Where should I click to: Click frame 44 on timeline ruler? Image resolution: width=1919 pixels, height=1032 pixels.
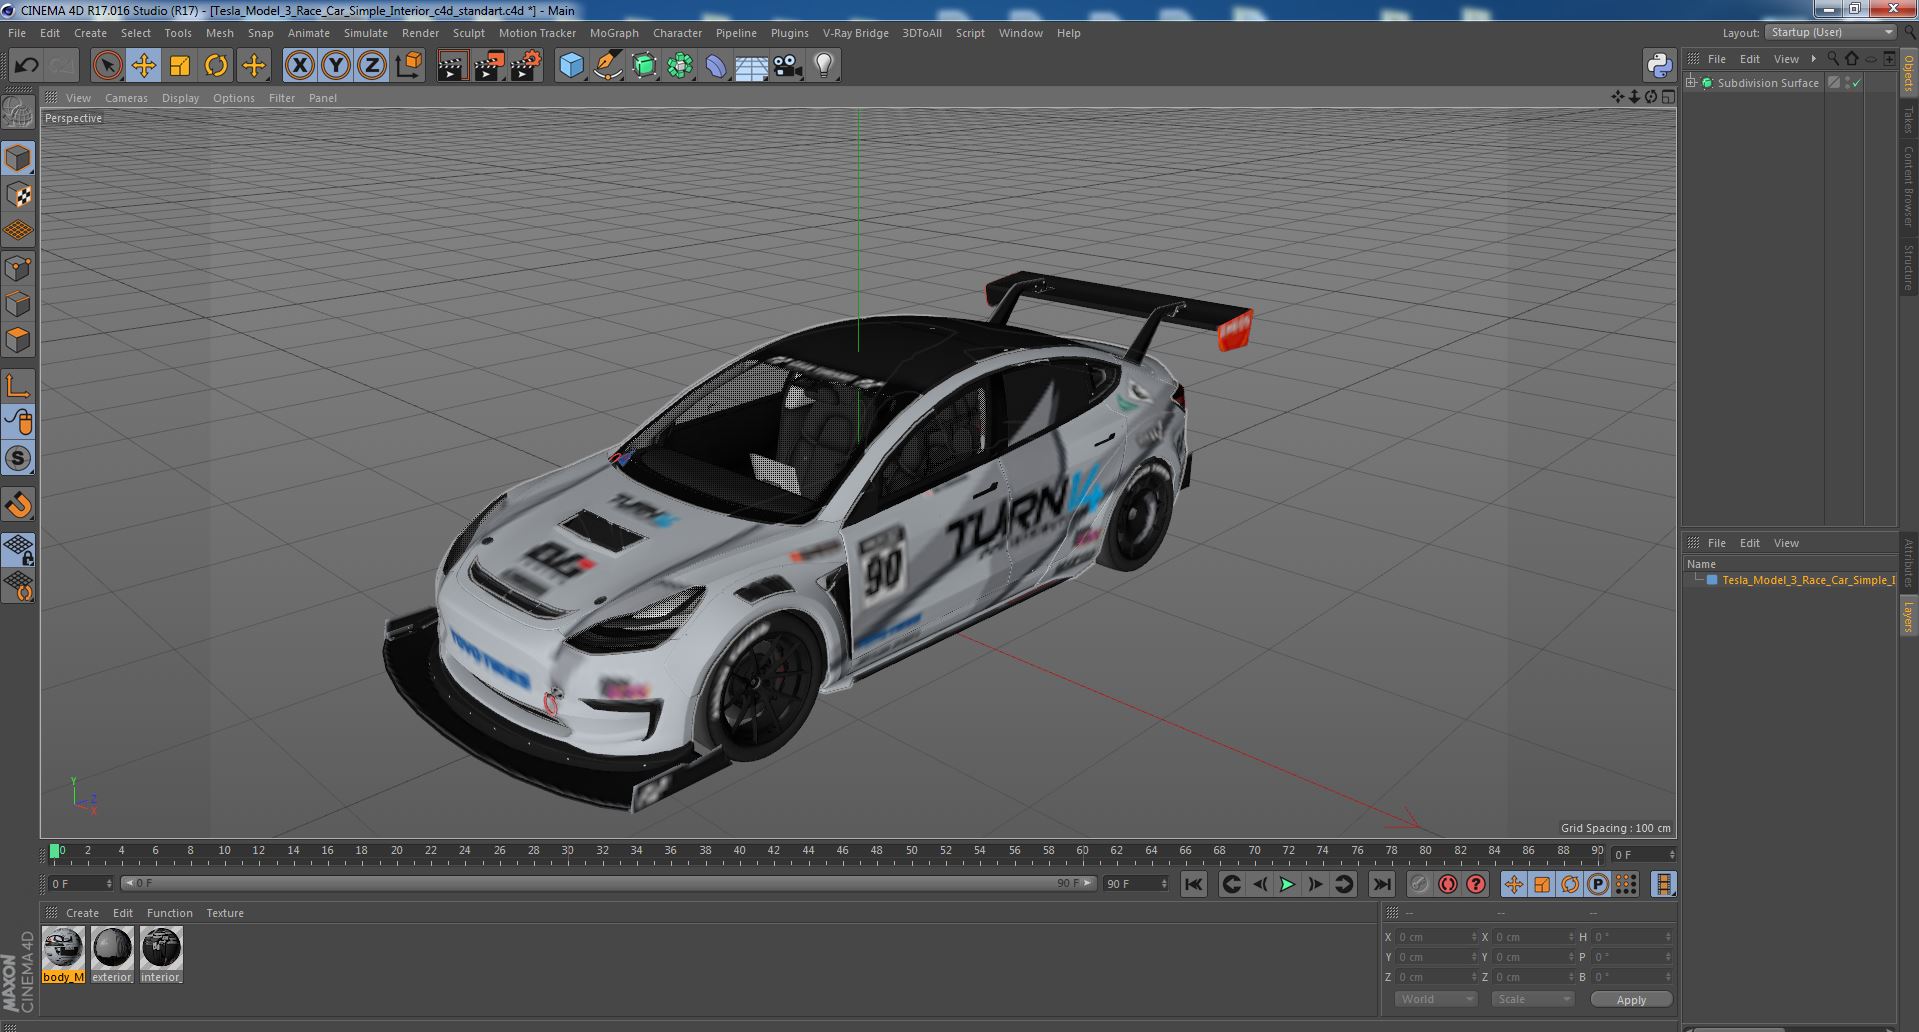808,851
